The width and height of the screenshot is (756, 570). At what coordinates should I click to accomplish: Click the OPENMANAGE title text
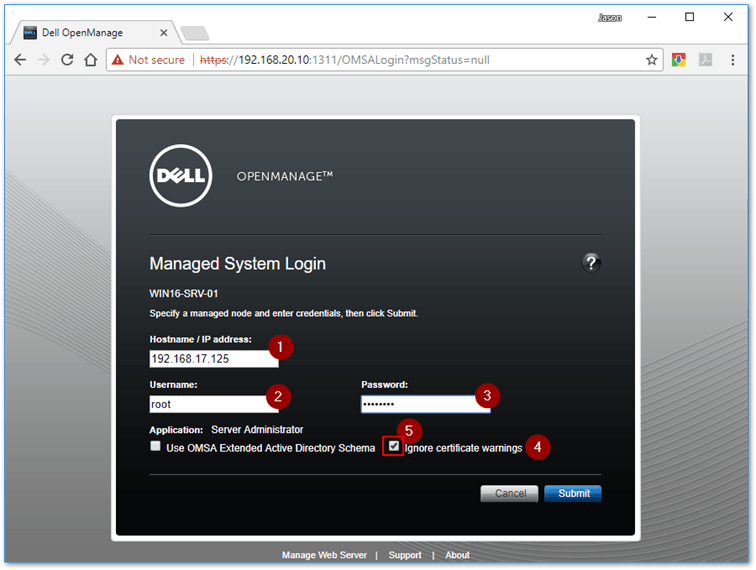pyautogui.click(x=284, y=176)
